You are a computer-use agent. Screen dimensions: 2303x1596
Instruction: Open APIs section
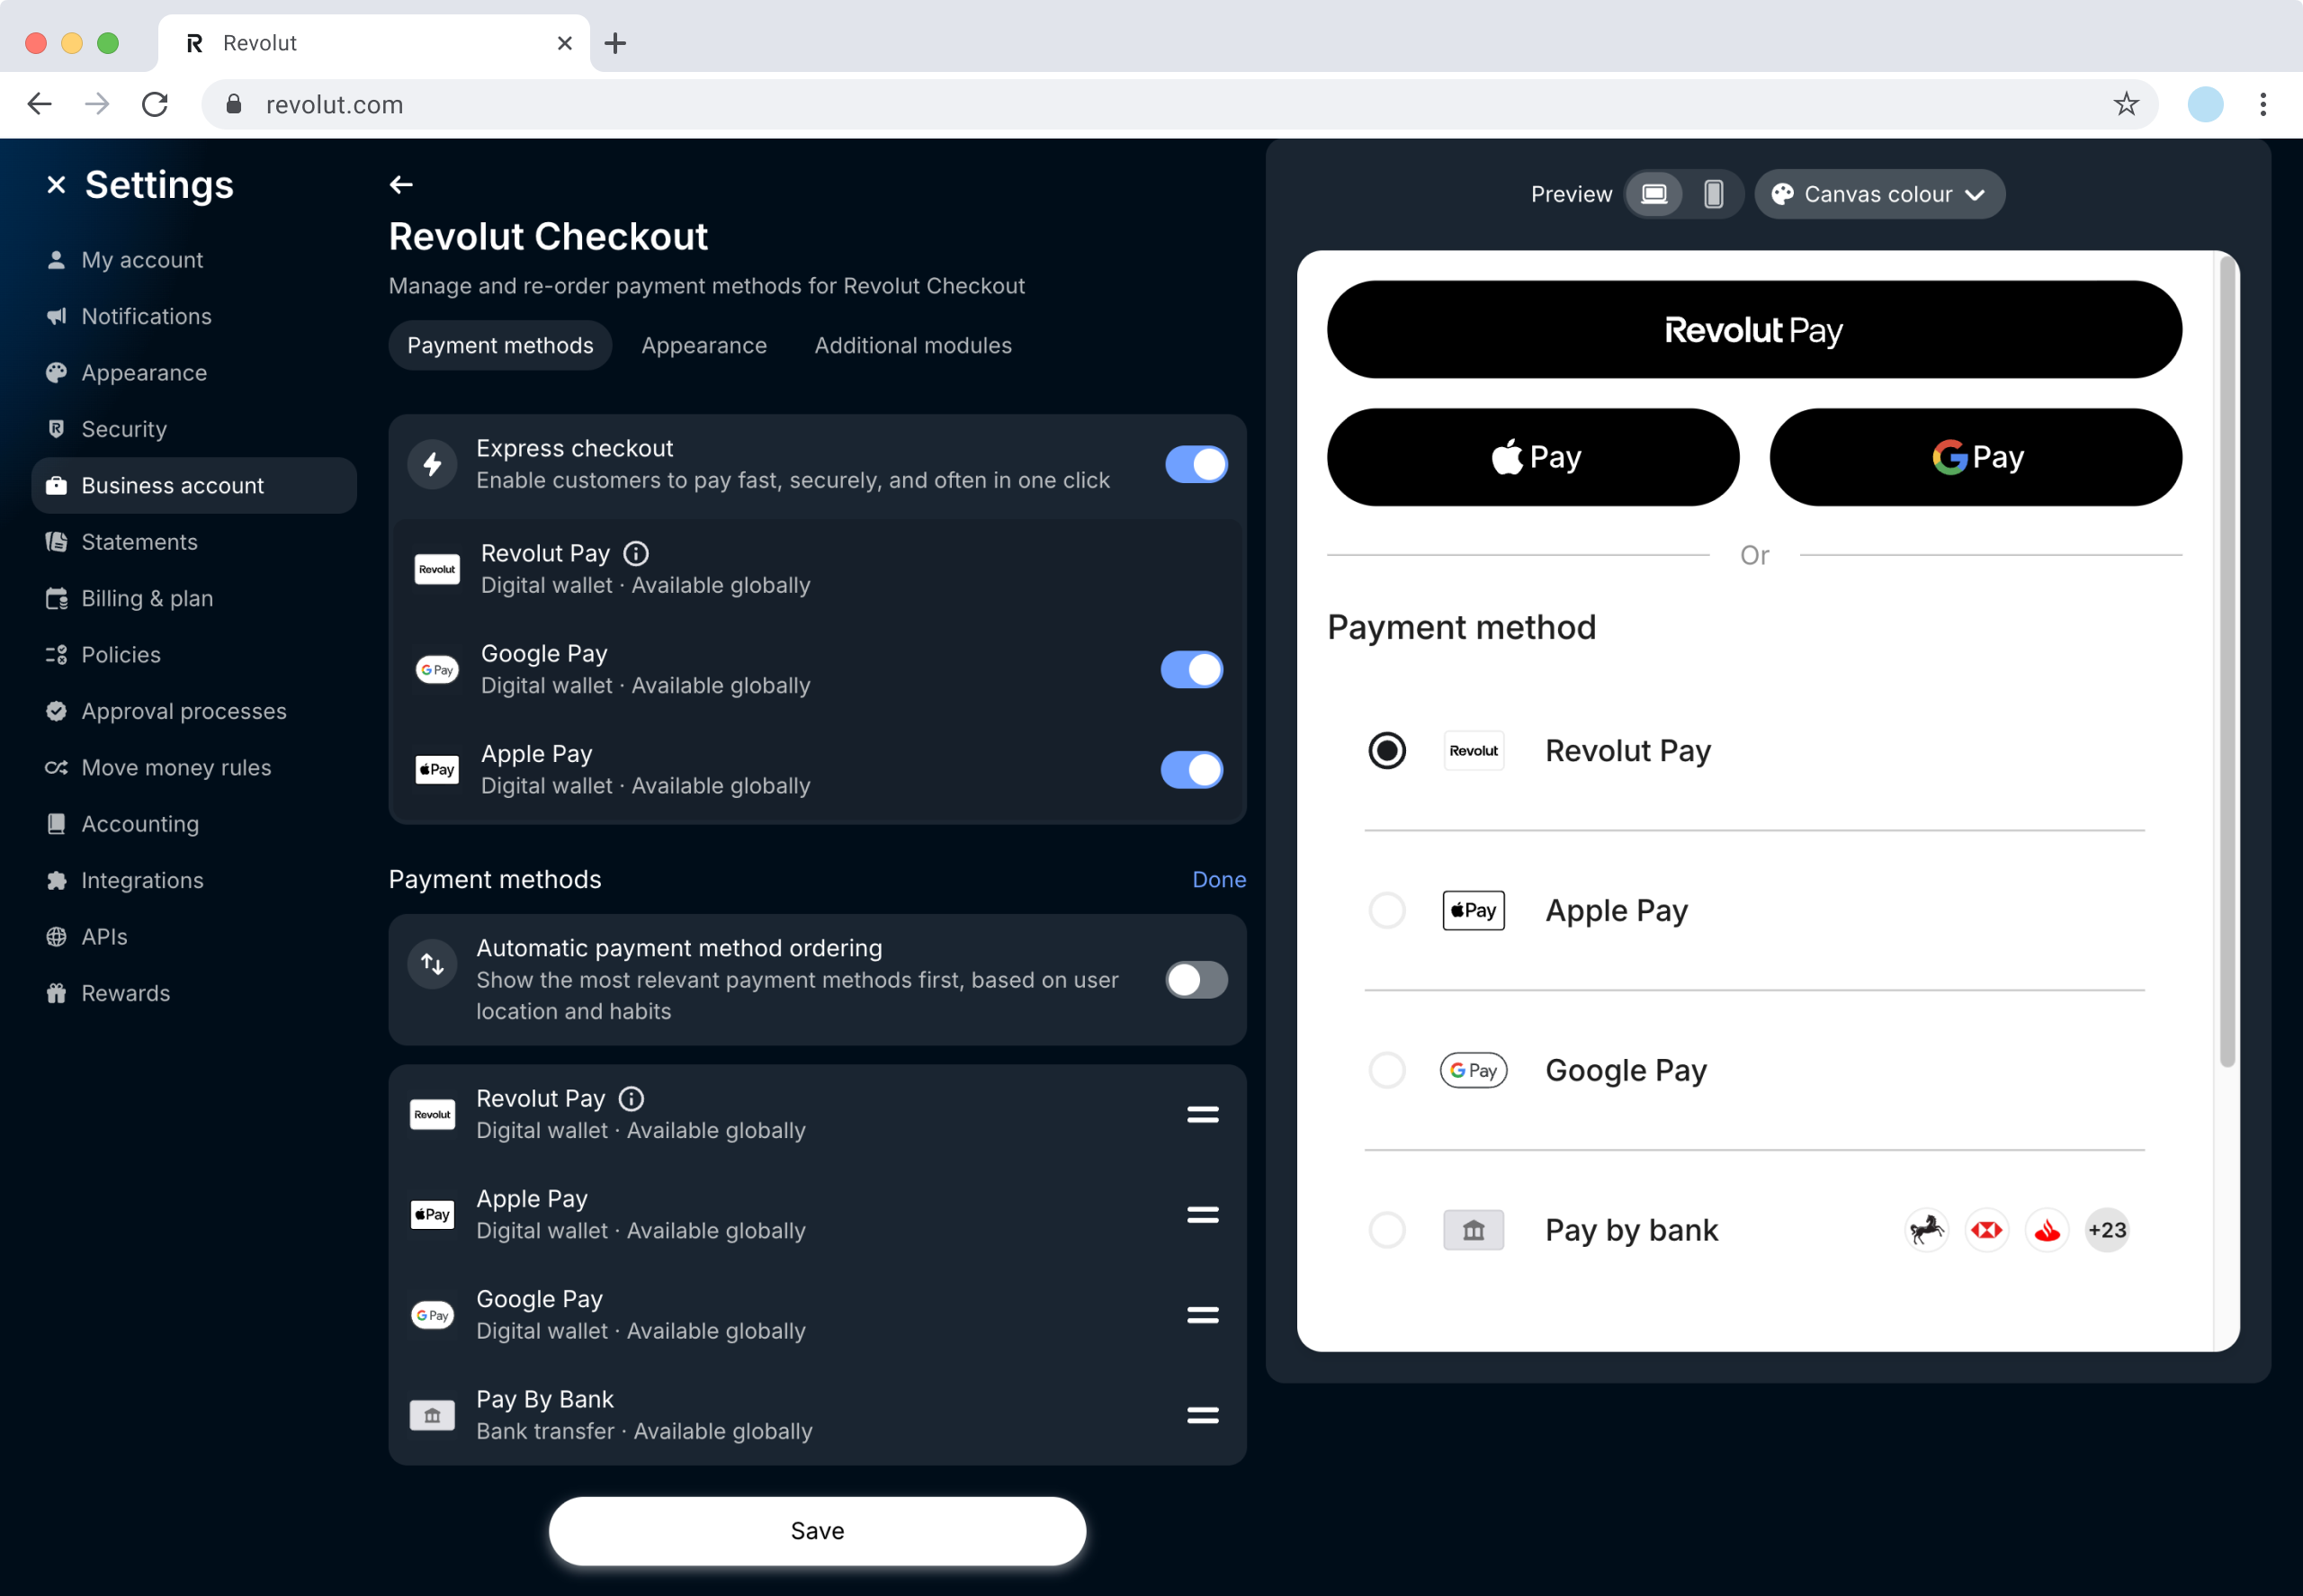[x=194, y=937]
